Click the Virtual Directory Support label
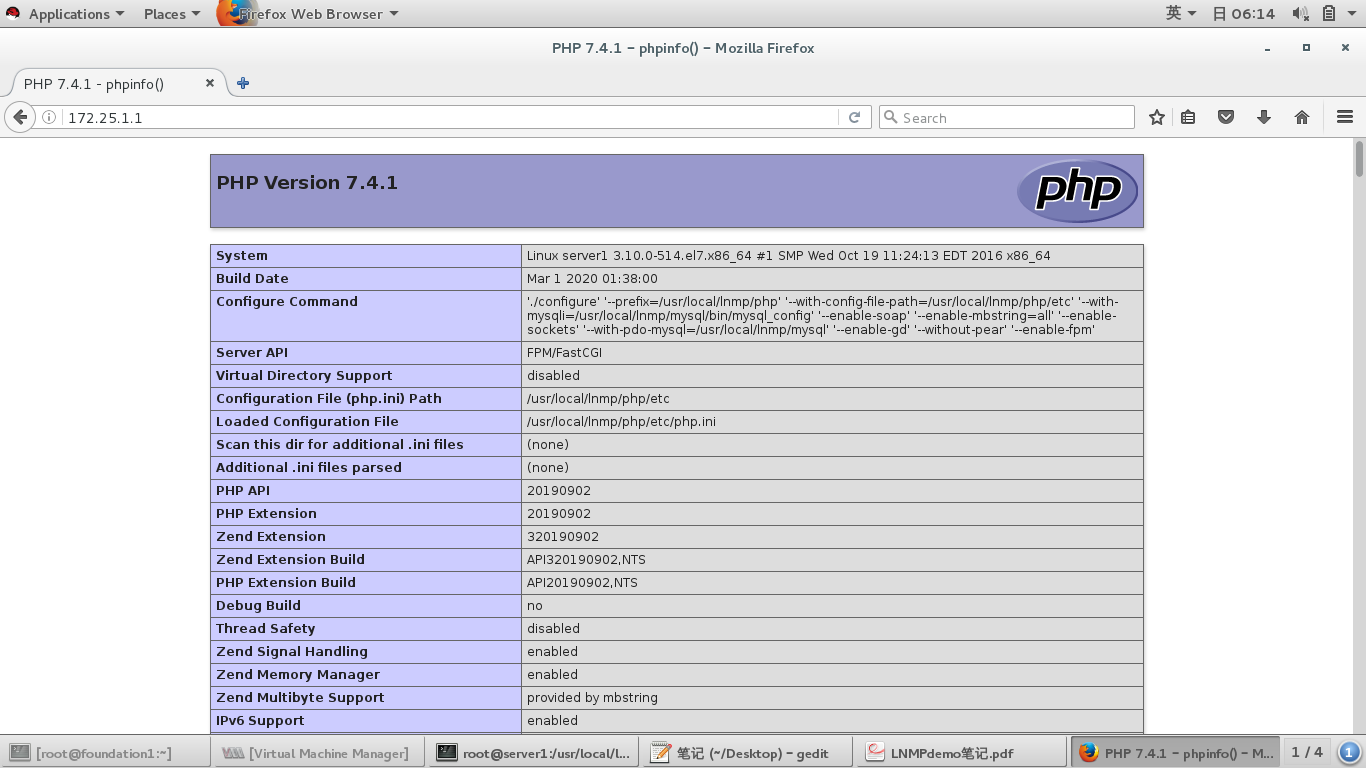Image resolution: width=1366 pixels, height=768 pixels. (x=304, y=376)
